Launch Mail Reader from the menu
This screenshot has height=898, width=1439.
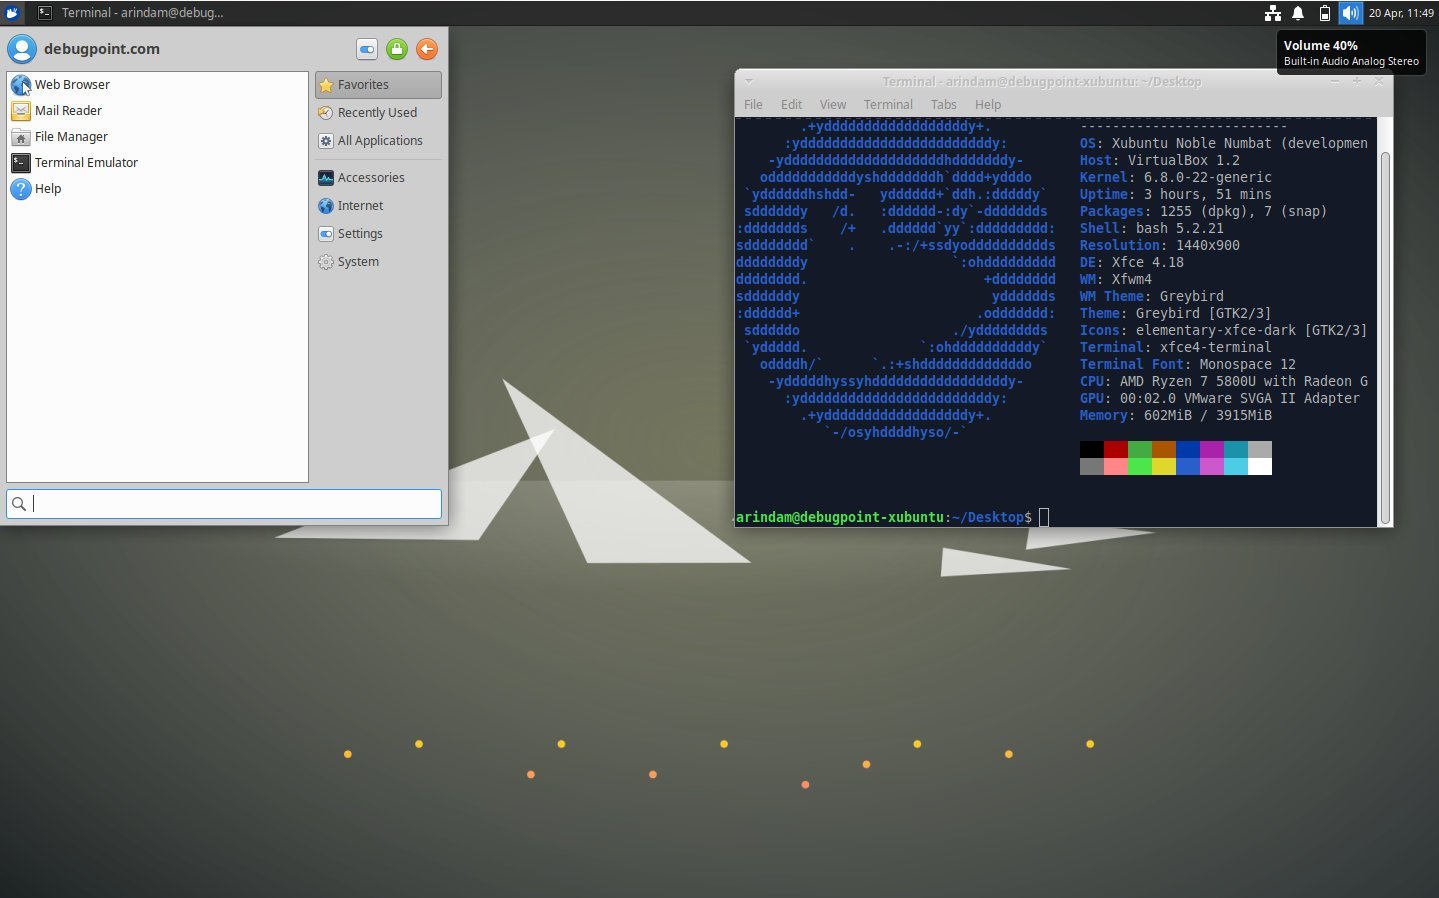coord(68,111)
